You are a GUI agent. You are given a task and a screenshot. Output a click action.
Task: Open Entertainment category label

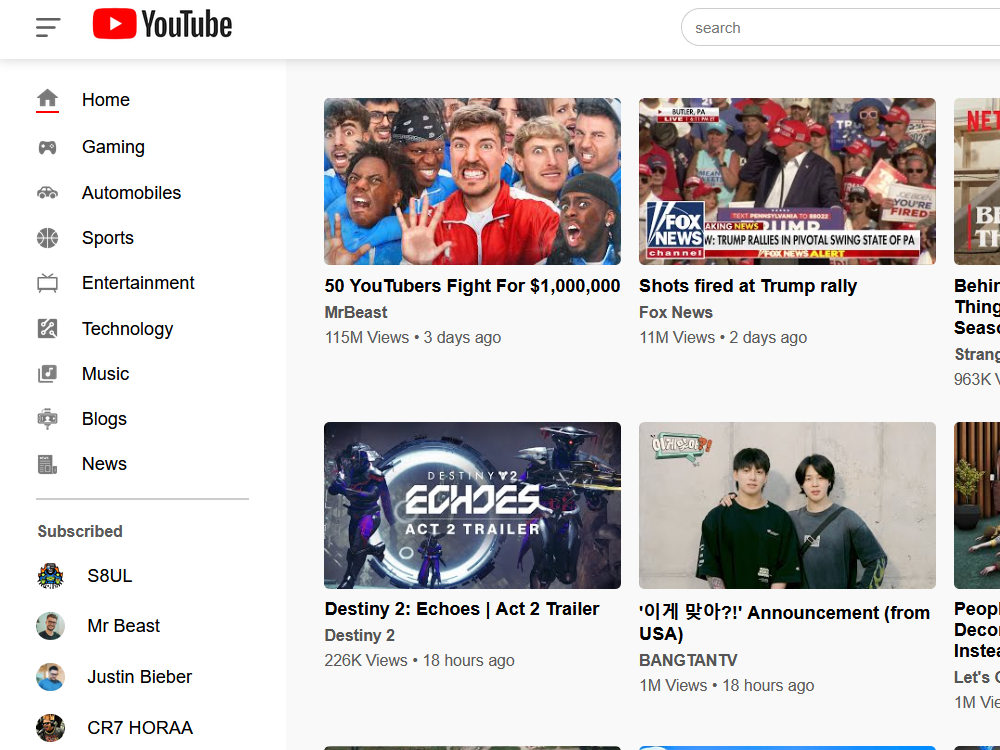click(x=138, y=283)
